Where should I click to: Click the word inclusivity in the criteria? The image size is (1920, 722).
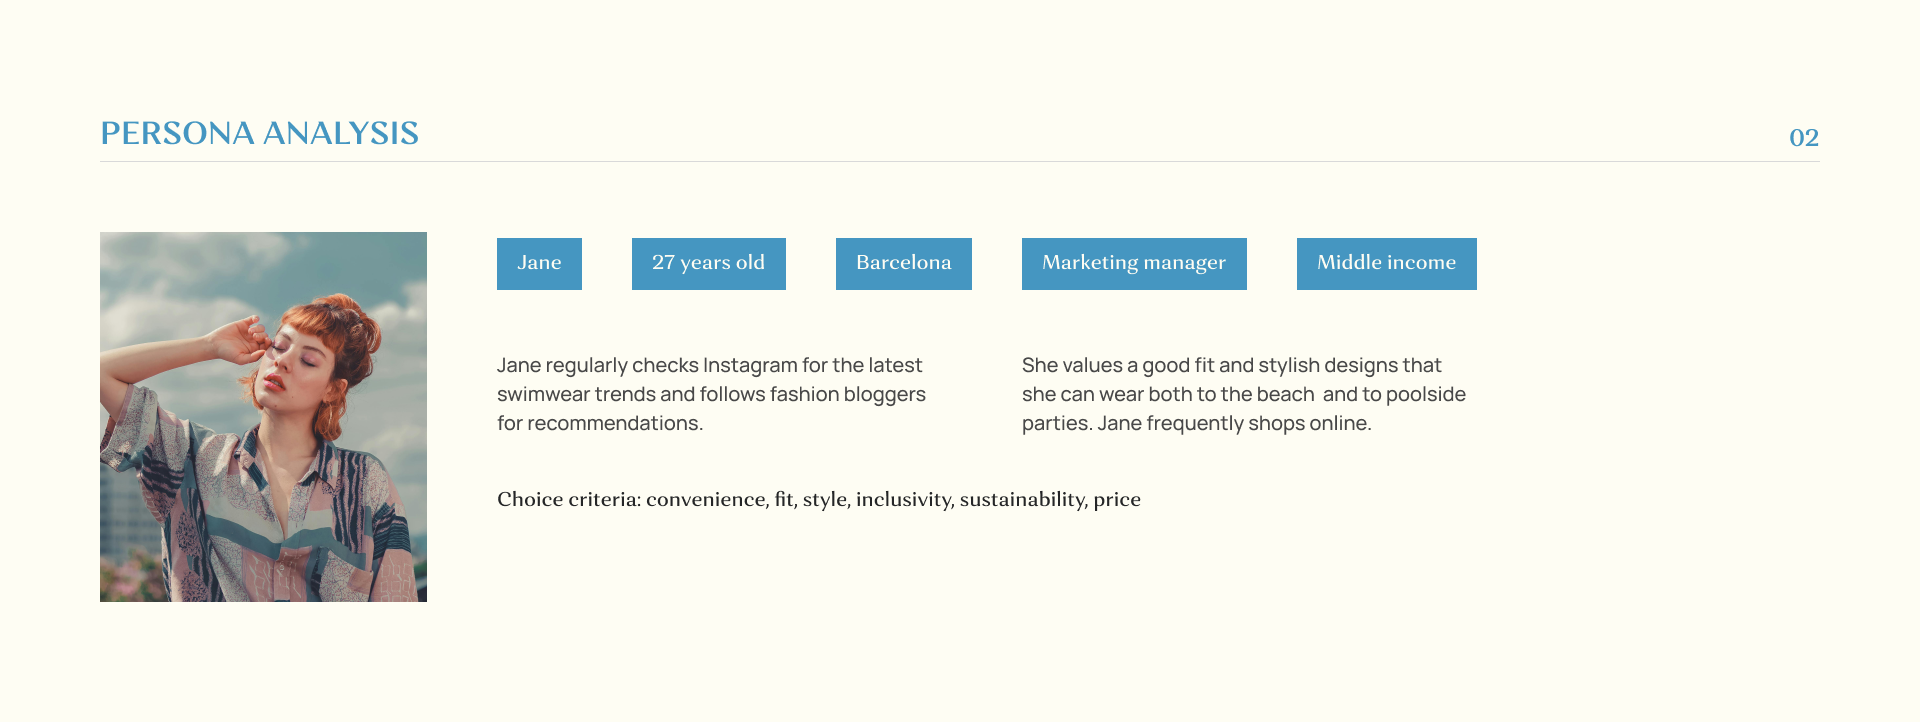point(903,499)
